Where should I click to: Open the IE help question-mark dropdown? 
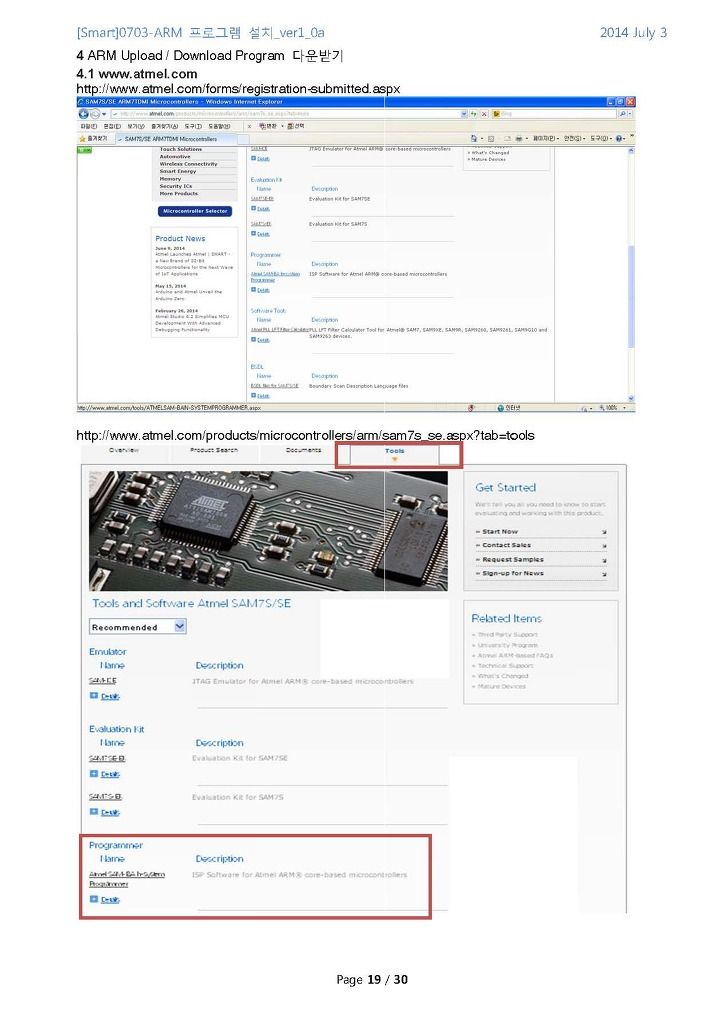pyautogui.click(x=620, y=138)
